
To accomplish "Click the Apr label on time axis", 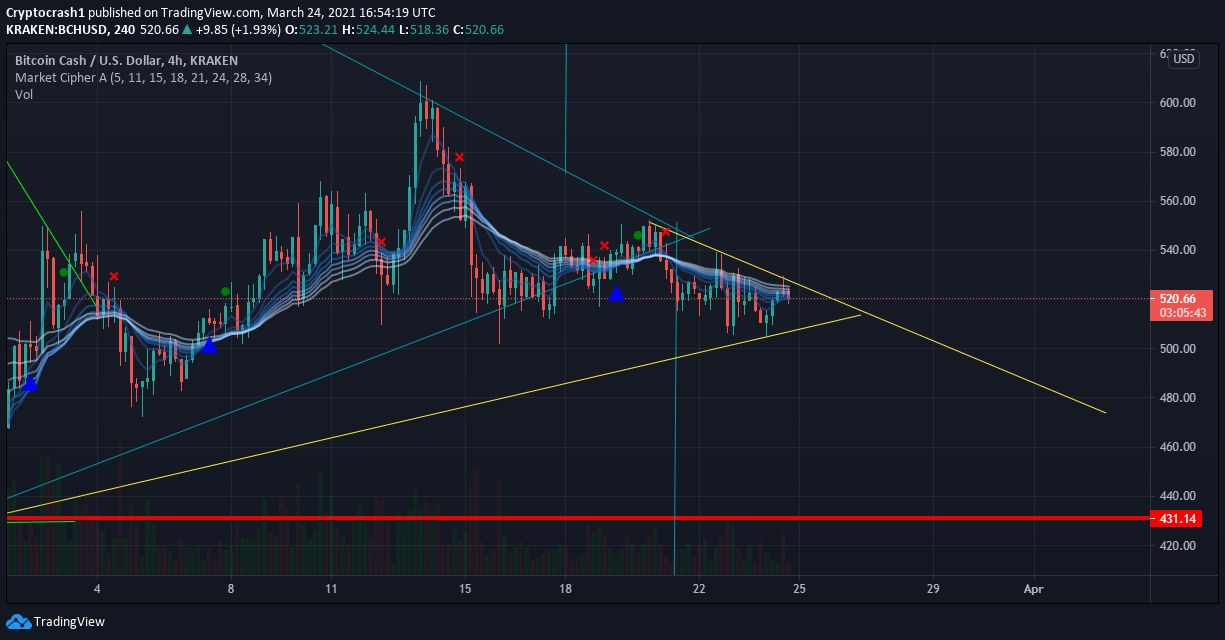I will 1033,590.
